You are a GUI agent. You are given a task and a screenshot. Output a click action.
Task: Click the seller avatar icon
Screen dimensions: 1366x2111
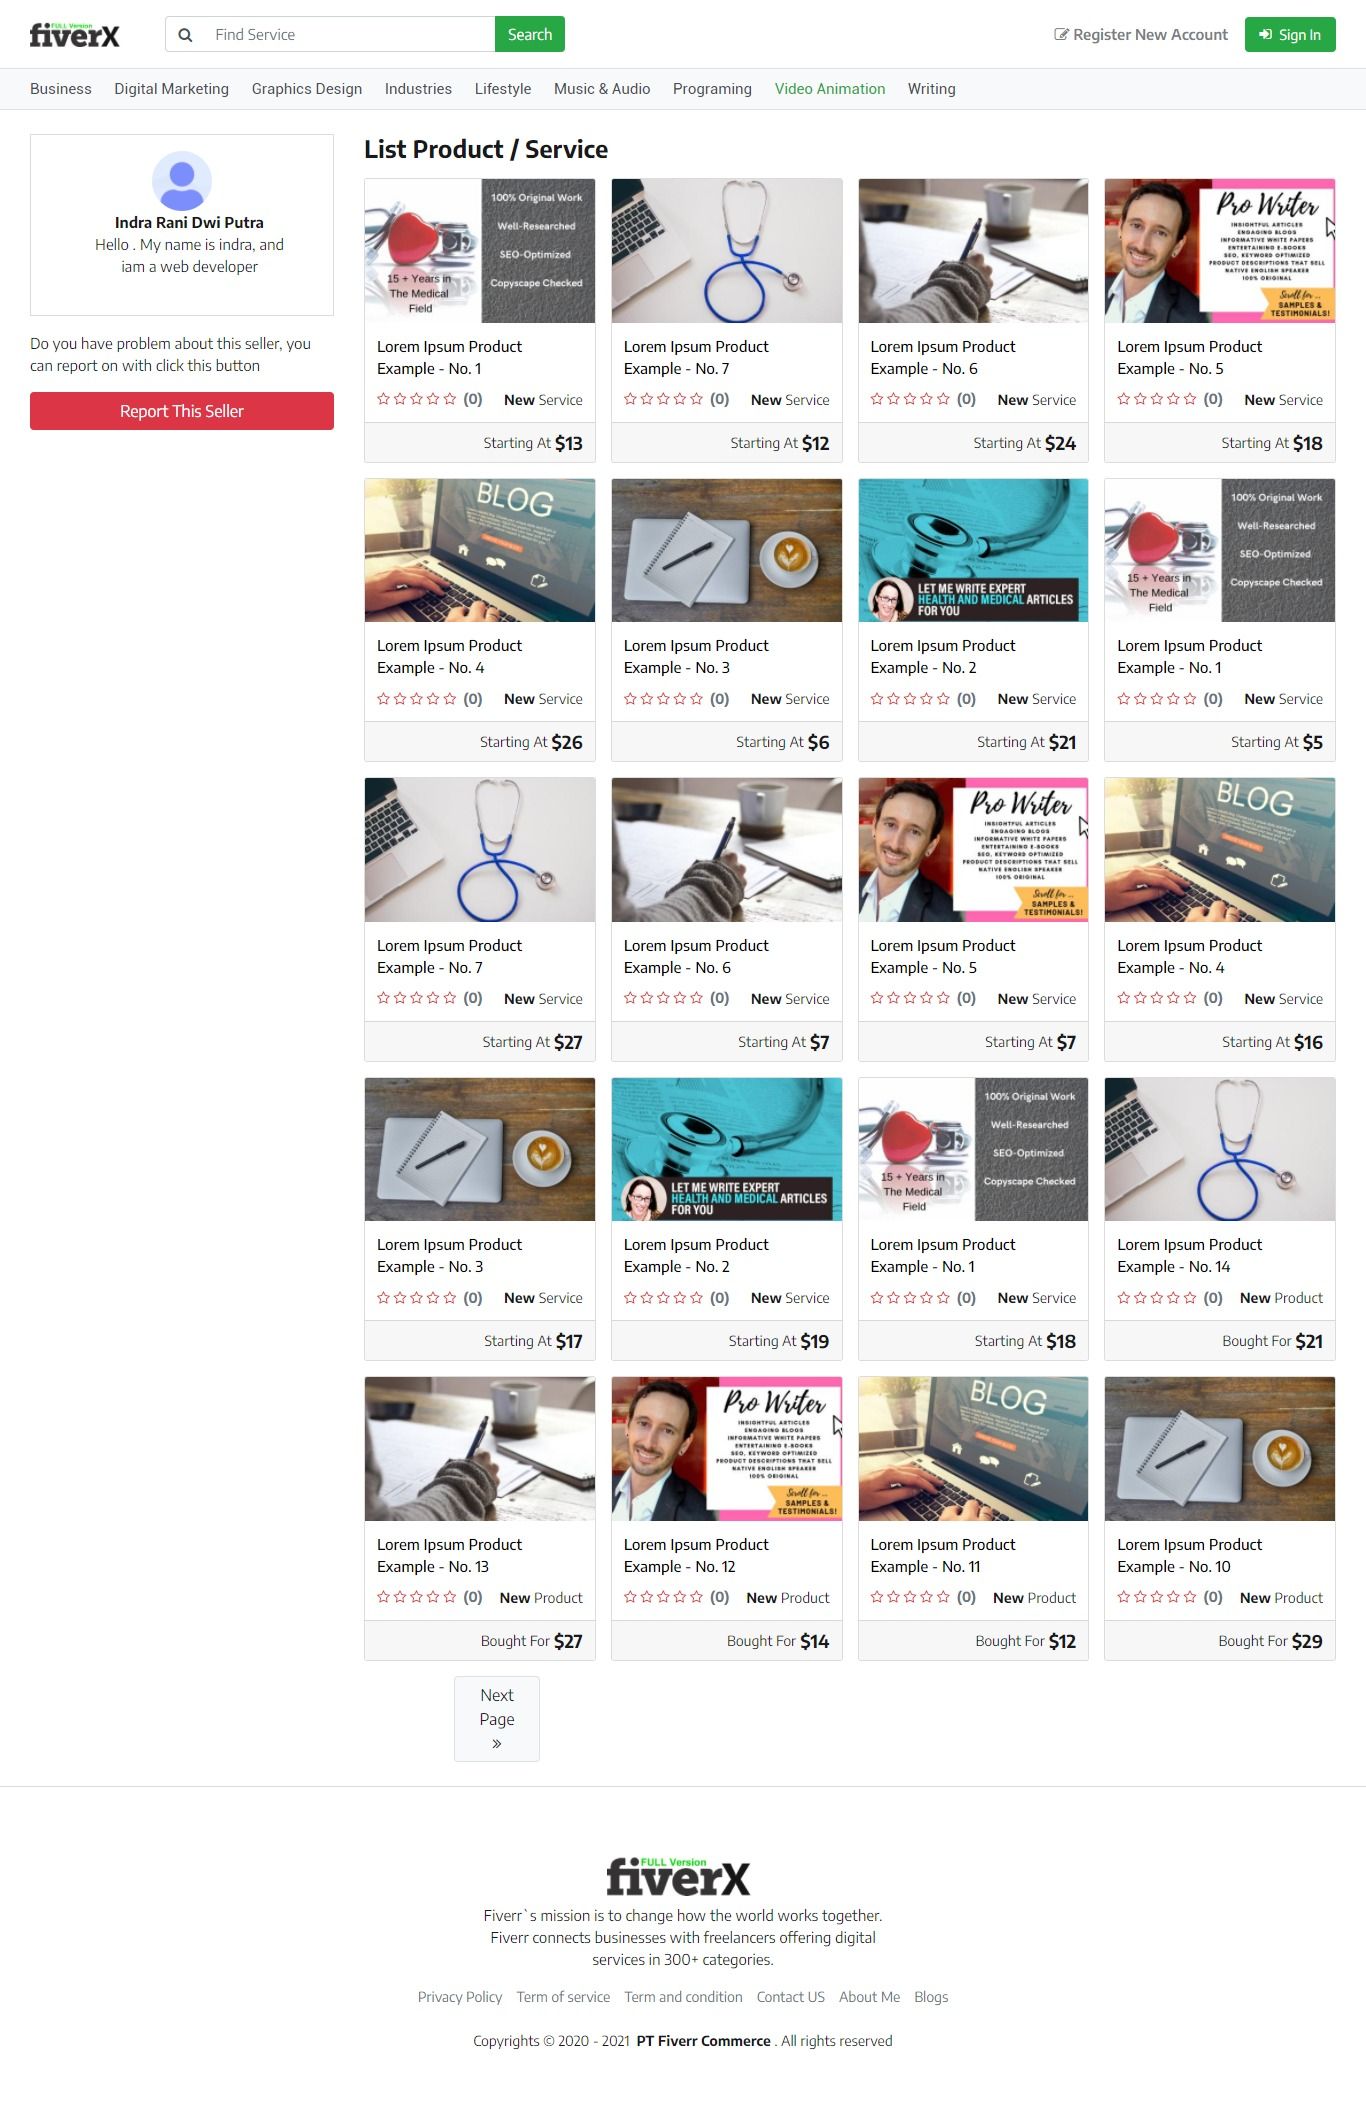click(x=182, y=181)
